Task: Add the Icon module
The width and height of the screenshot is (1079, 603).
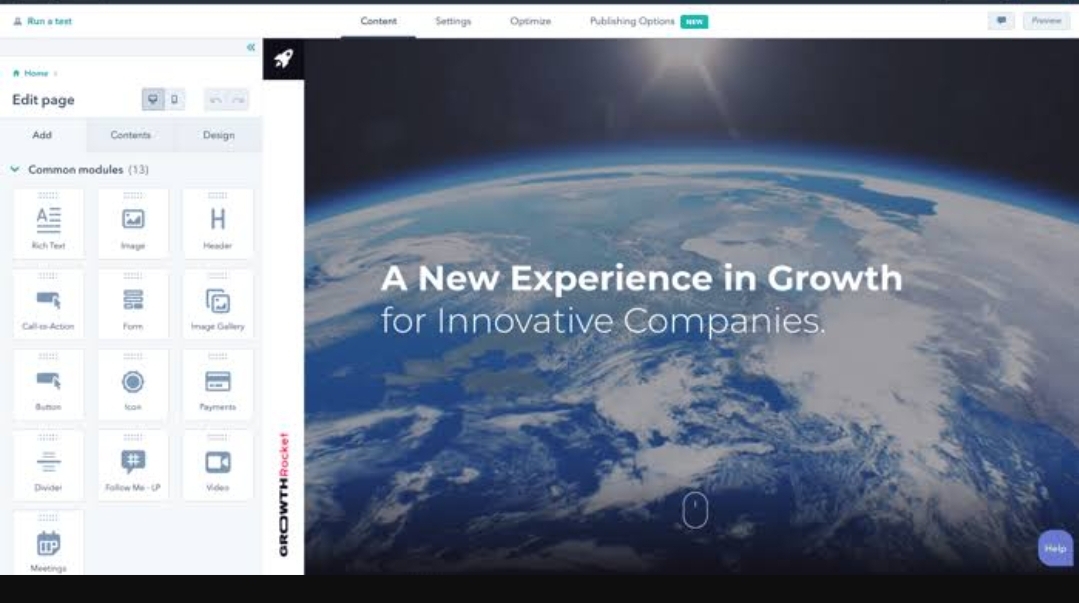Action: 133,385
